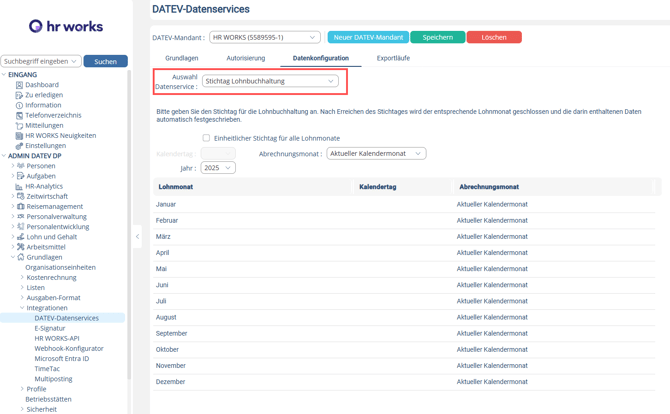Expand the Ausgaben-Format tree node
The image size is (670, 414).
coord(22,298)
